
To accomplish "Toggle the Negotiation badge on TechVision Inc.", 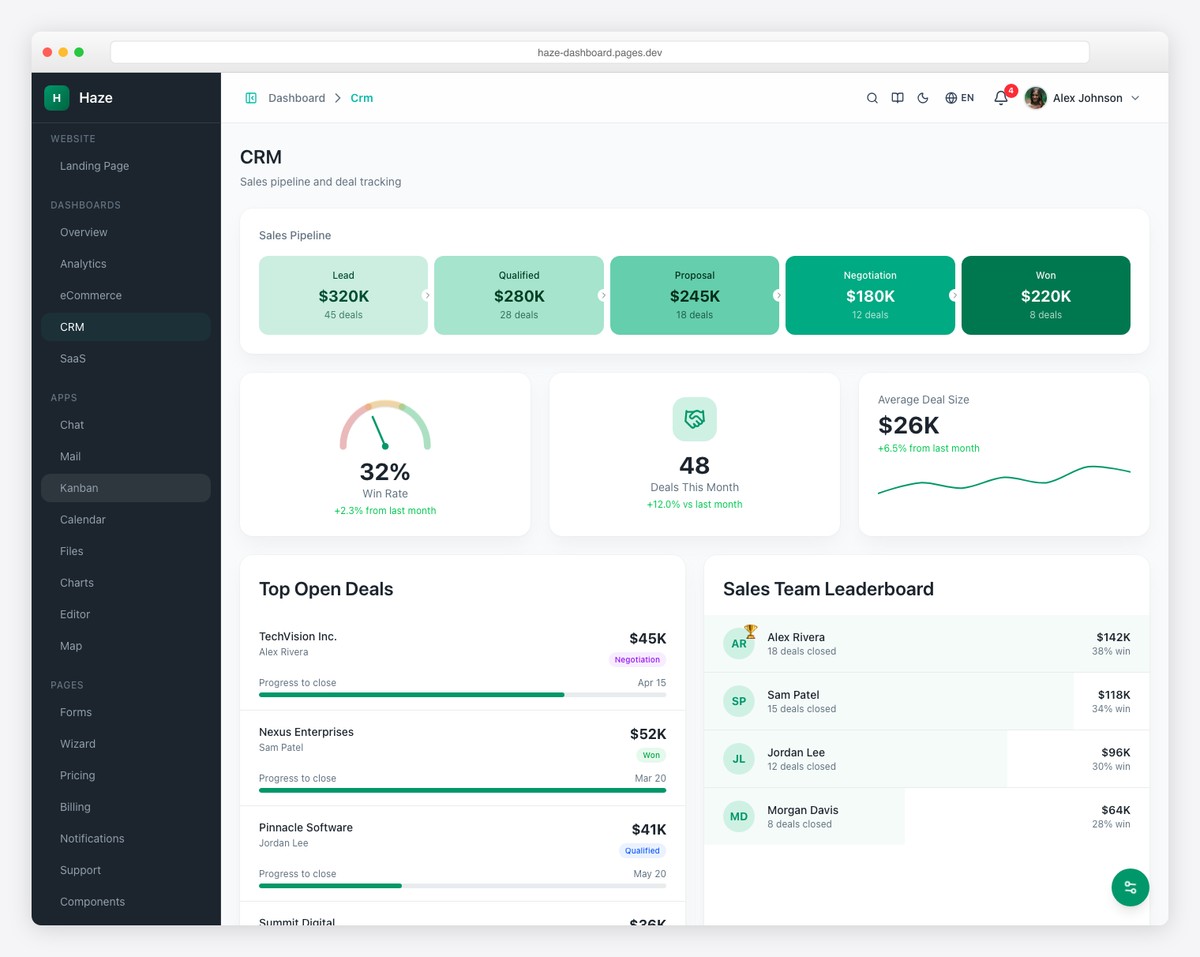I will pos(637,659).
